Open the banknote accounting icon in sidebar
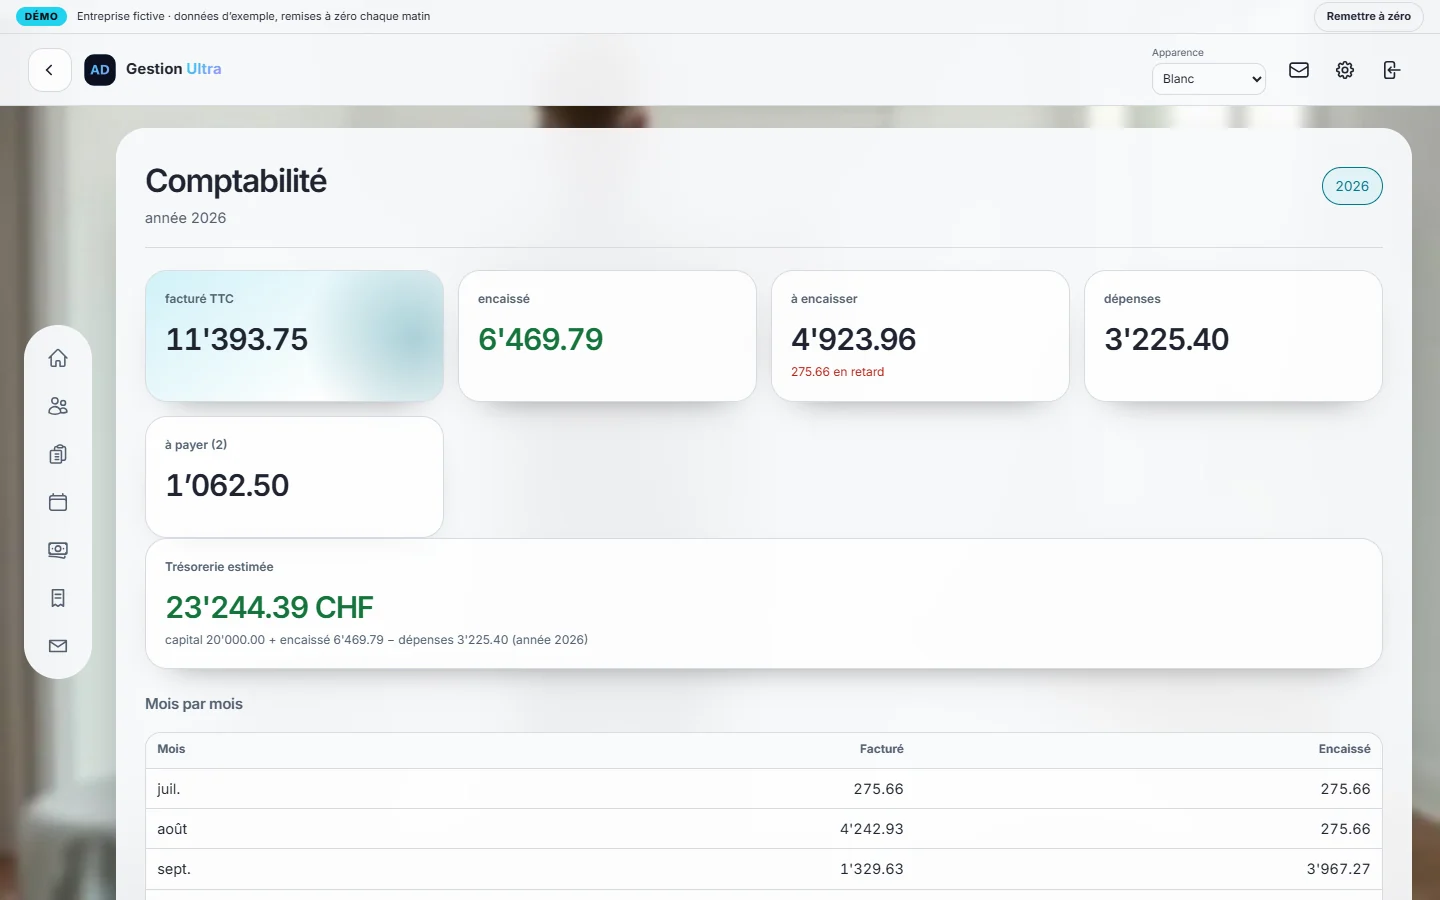The image size is (1440, 900). pyautogui.click(x=58, y=550)
